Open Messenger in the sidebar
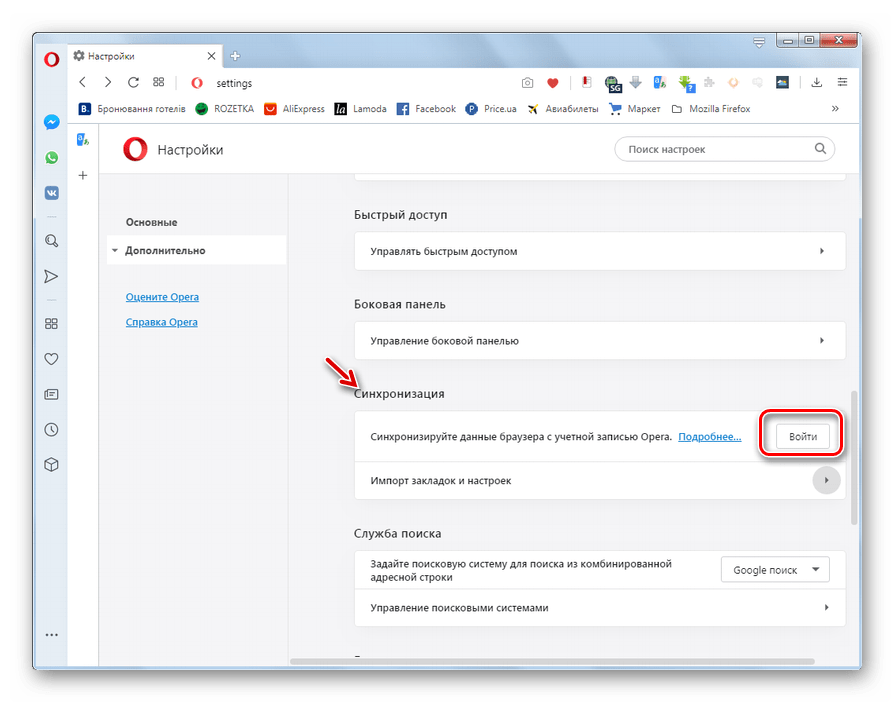Viewport: 895px width, 703px height. point(51,122)
